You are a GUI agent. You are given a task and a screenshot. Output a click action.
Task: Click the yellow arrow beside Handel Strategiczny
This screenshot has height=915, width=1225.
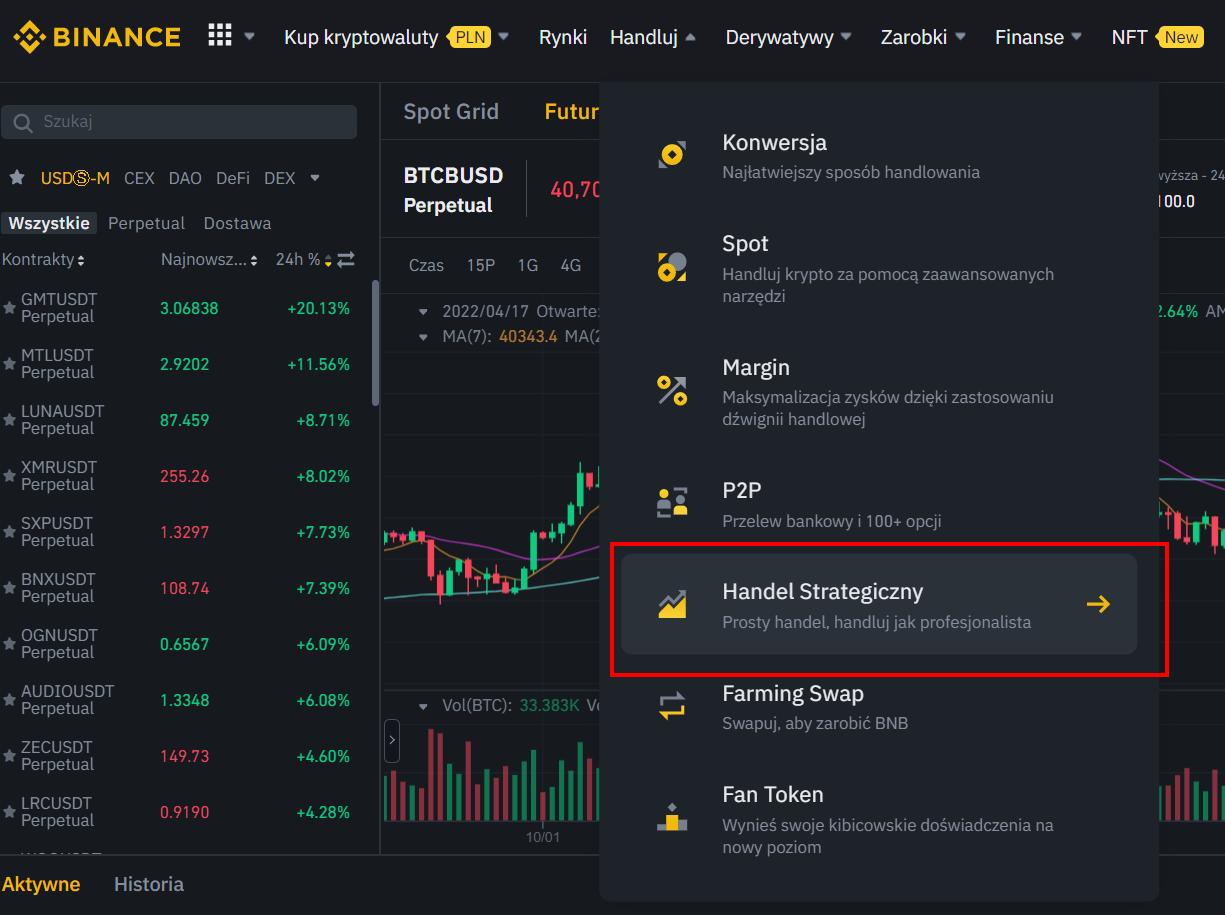point(1098,604)
